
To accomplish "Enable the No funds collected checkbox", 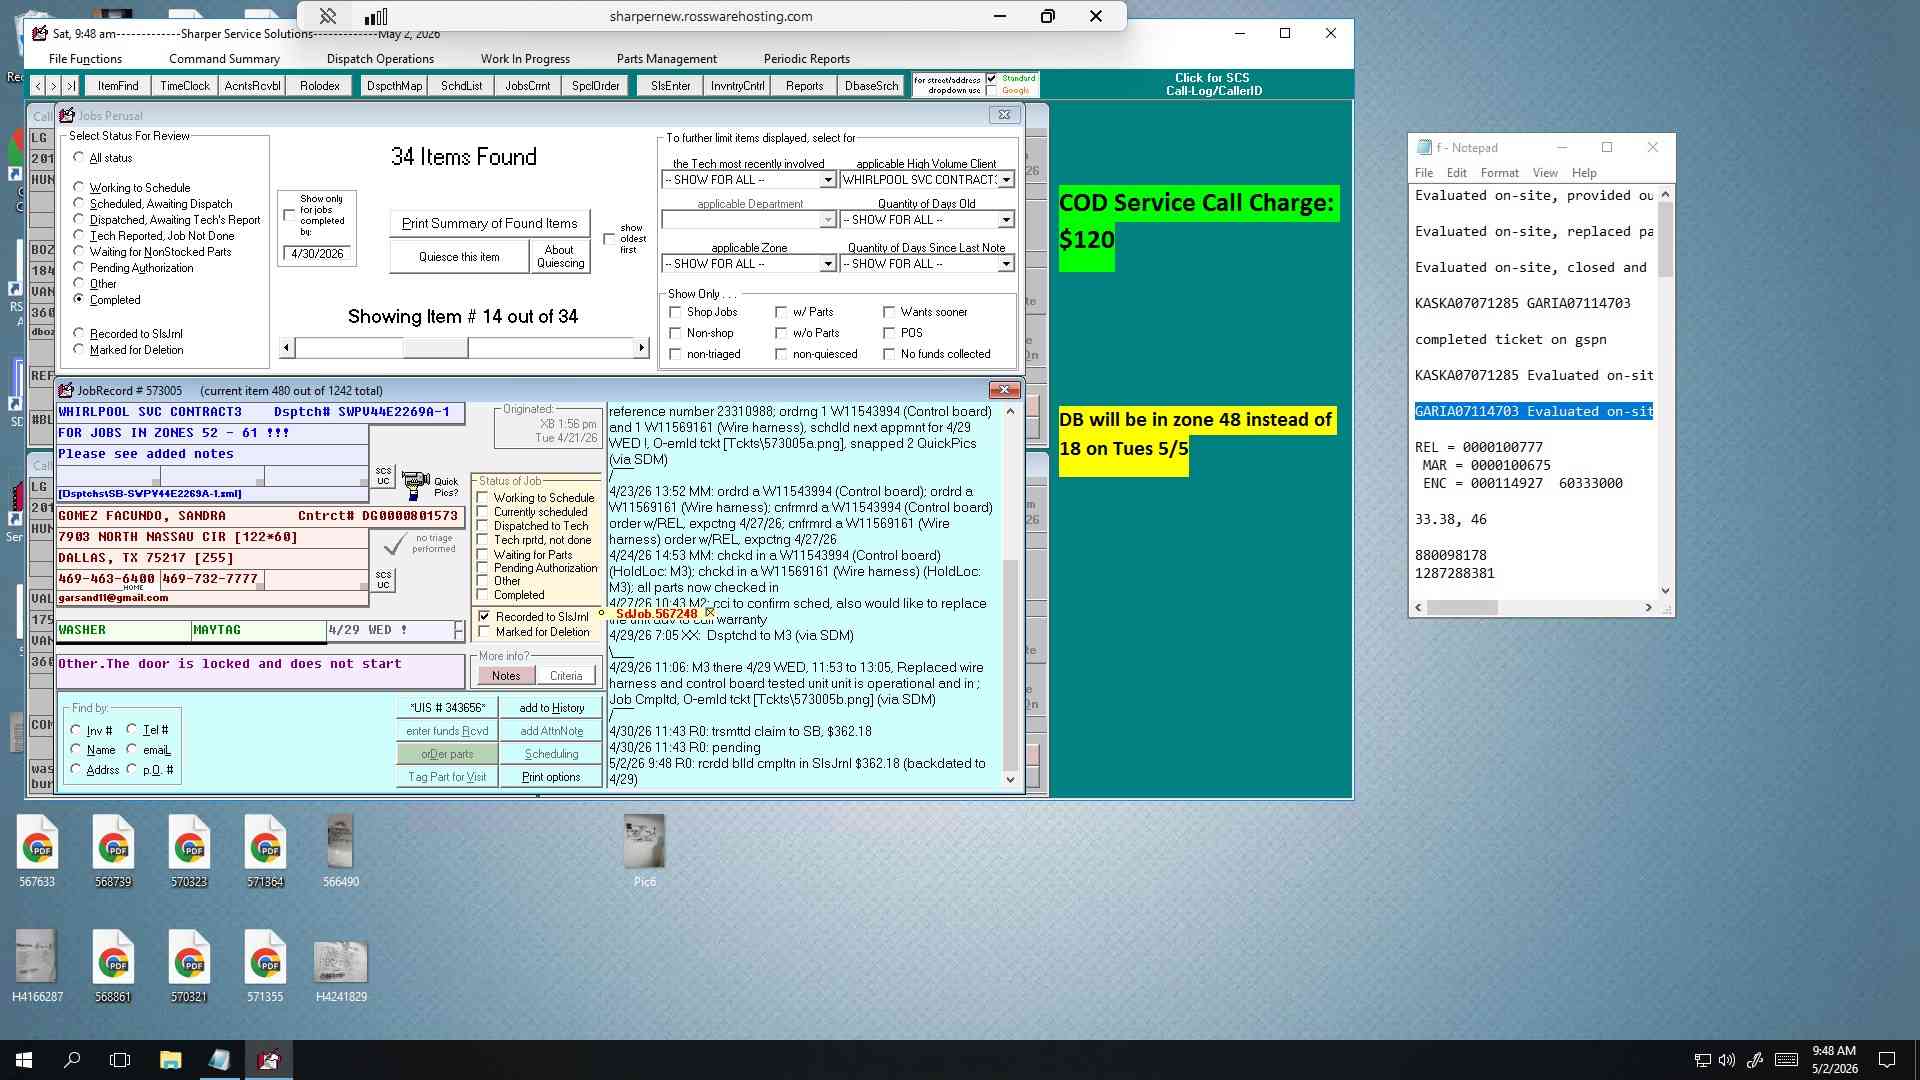I will click(889, 354).
